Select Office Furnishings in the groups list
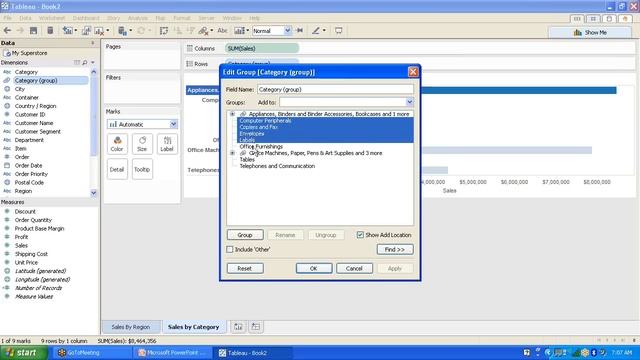 [x=261, y=147]
